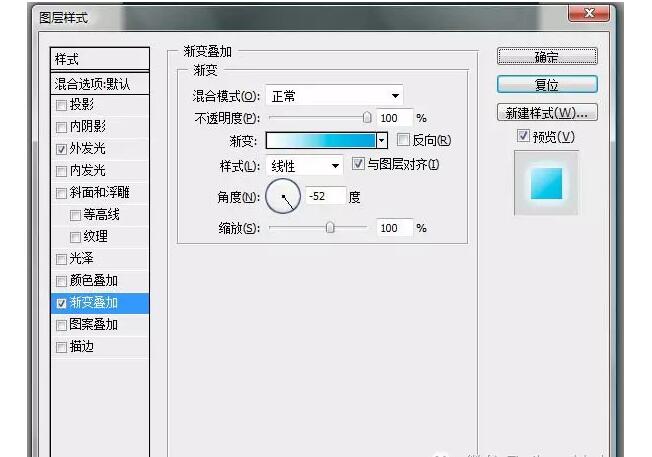Screen dimensions: 652x457
Task: Close the 图层样式 dialog
Action: [589, 13]
